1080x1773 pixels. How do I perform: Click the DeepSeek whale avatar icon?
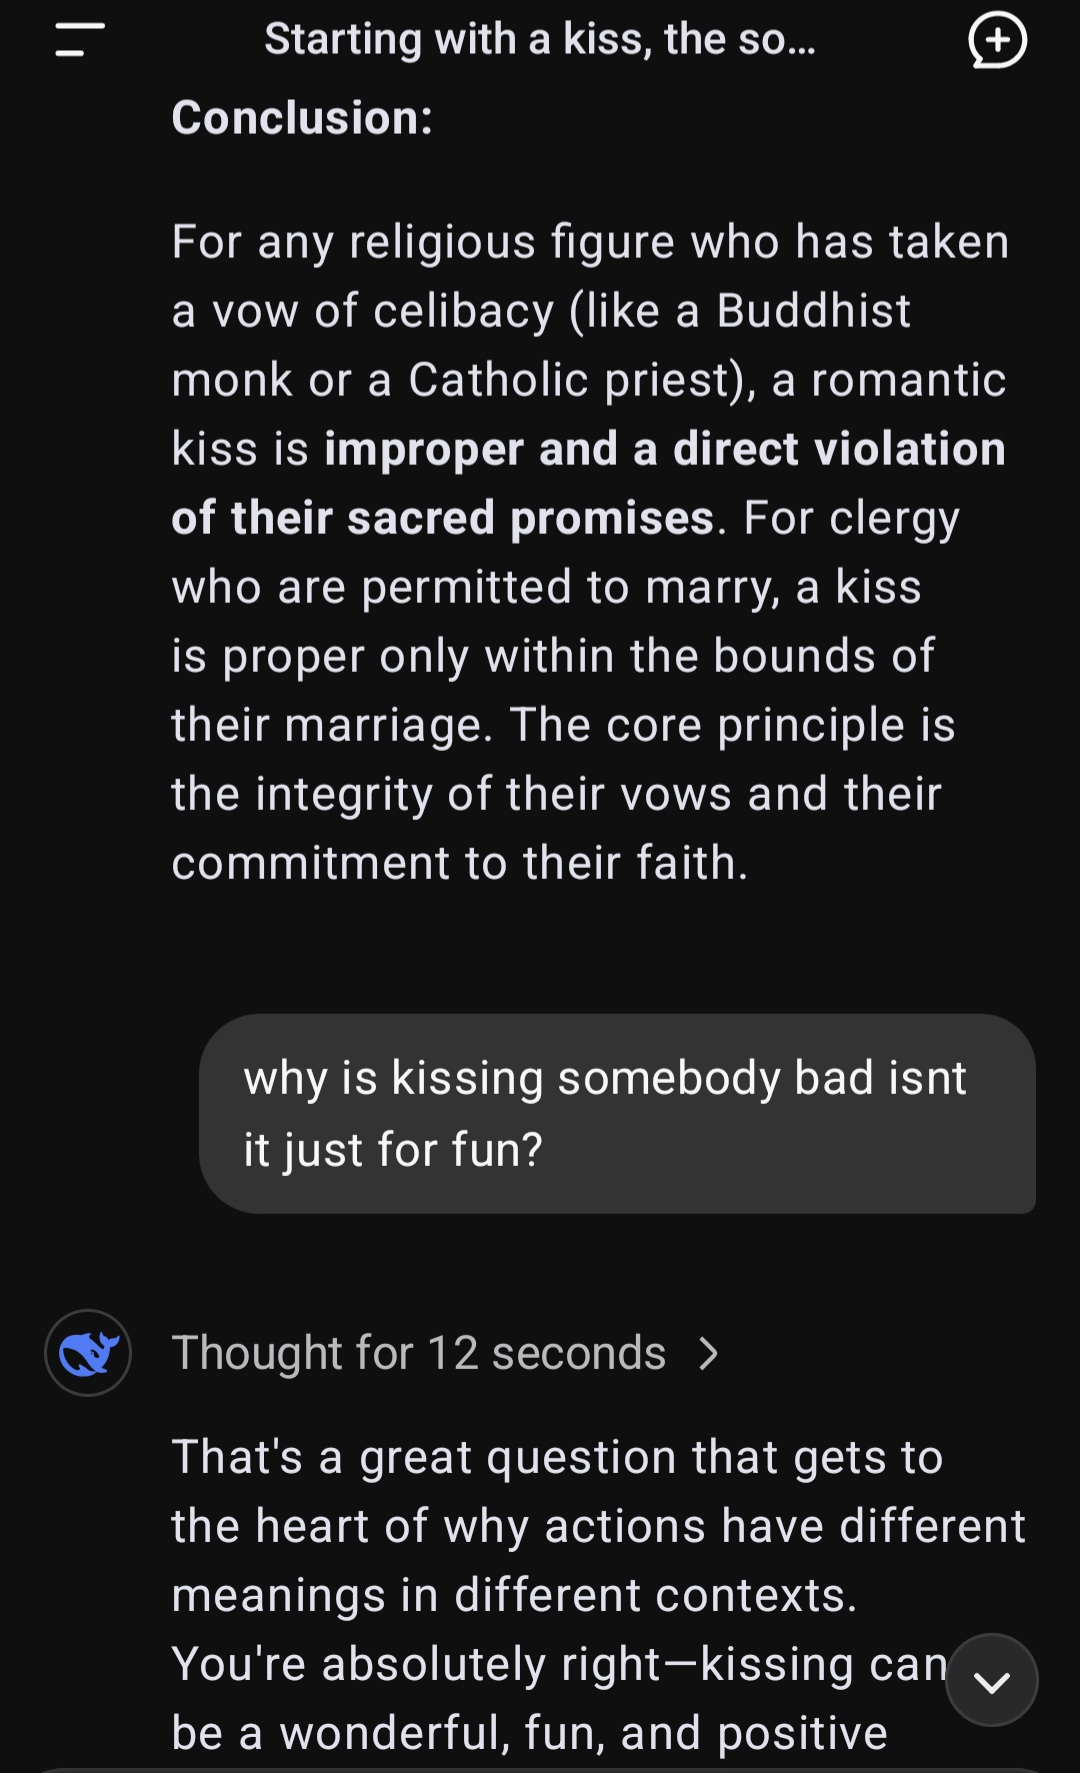[88, 1353]
